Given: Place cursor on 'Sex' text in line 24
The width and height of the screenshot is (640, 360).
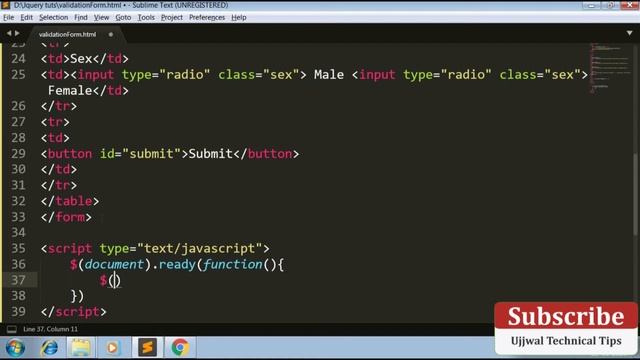Looking at the screenshot, I should 81,59.
